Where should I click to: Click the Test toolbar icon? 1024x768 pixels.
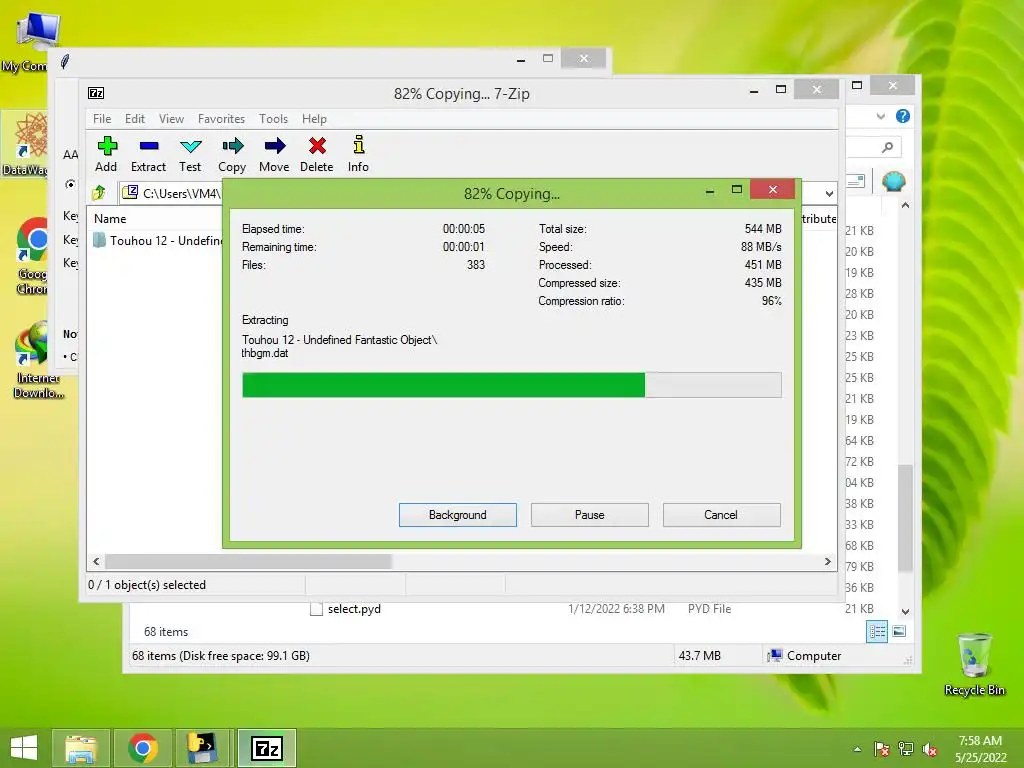(190, 154)
